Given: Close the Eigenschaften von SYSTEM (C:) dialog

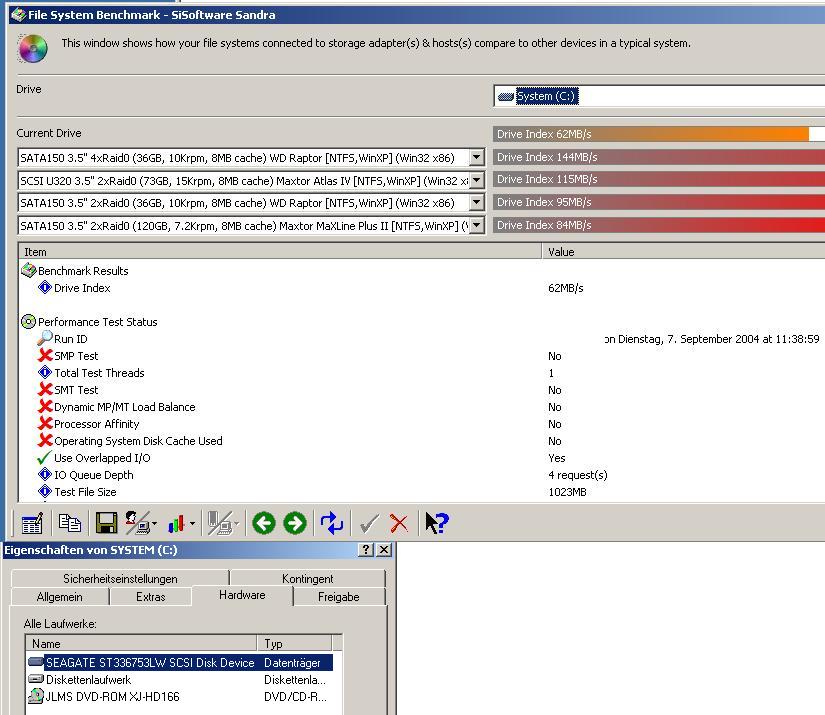Looking at the screenshot, I should point(385,550).
